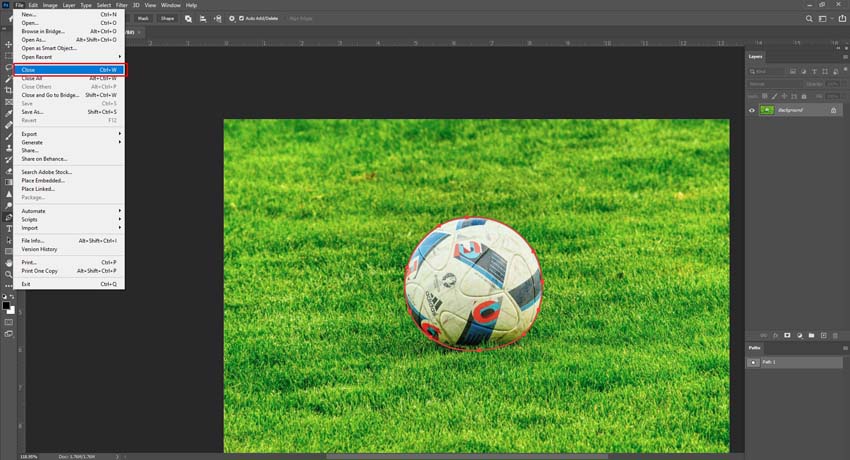Select the Crop tool
This screenshot has width=850, height=460.
(8, 90)
